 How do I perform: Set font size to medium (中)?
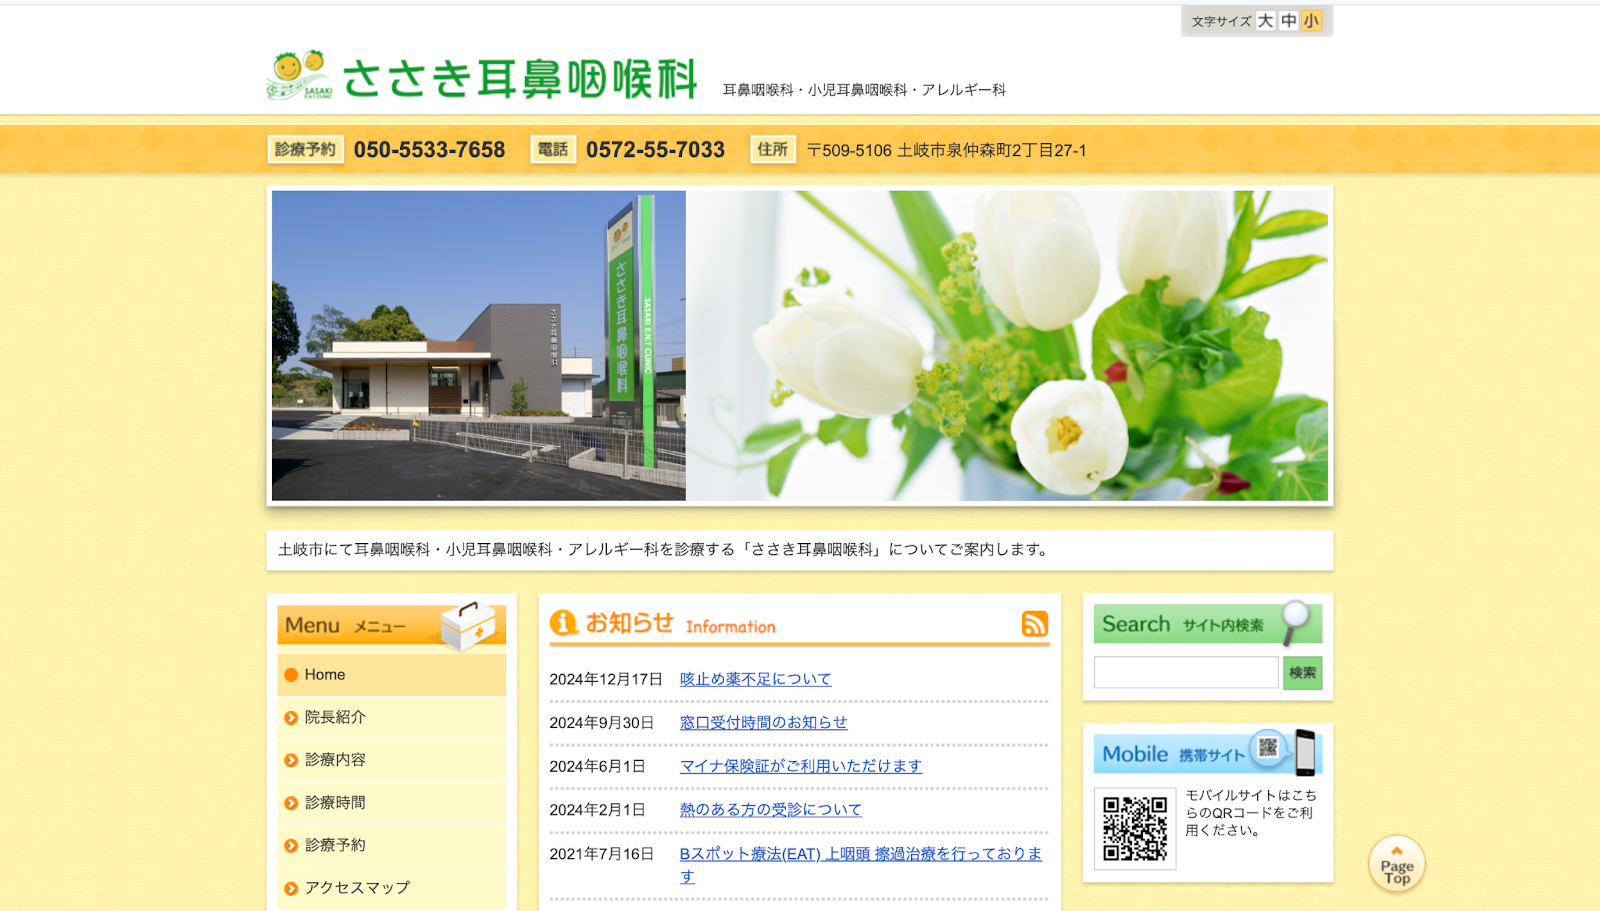tap(1288, 21)
